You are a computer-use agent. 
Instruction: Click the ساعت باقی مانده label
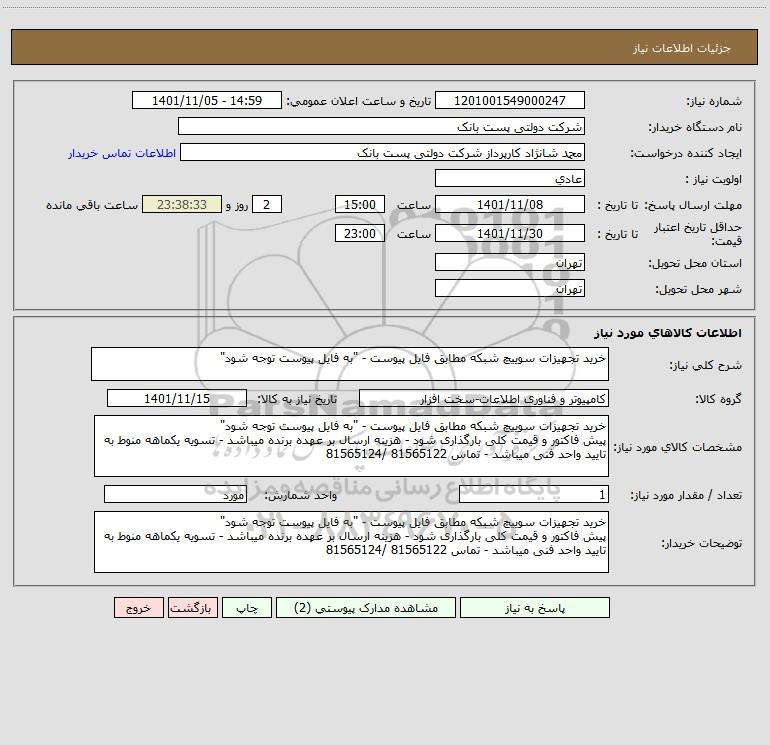[92, 205]
